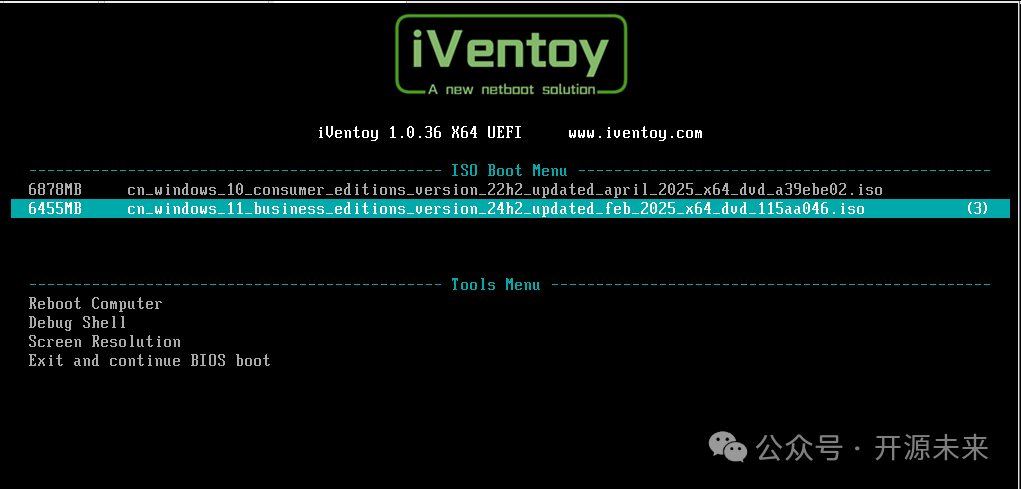1021x489 pixels.
Task: Click the Tools Menu heading
Action: 496,285
